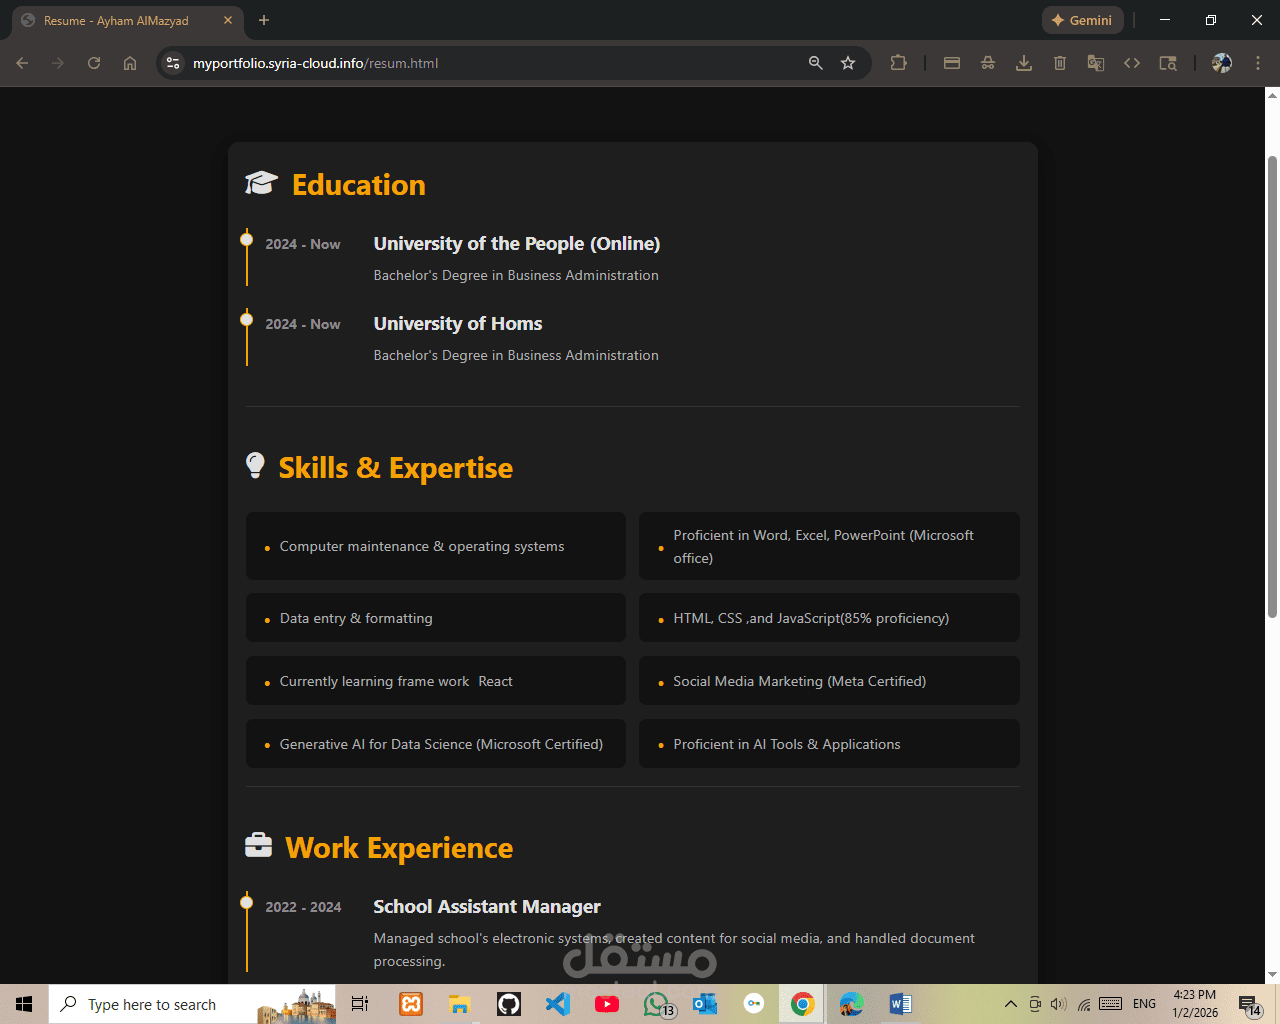Click the card-shaped extension icon
1280x1024 pixels.
click(x=952, y=63)
